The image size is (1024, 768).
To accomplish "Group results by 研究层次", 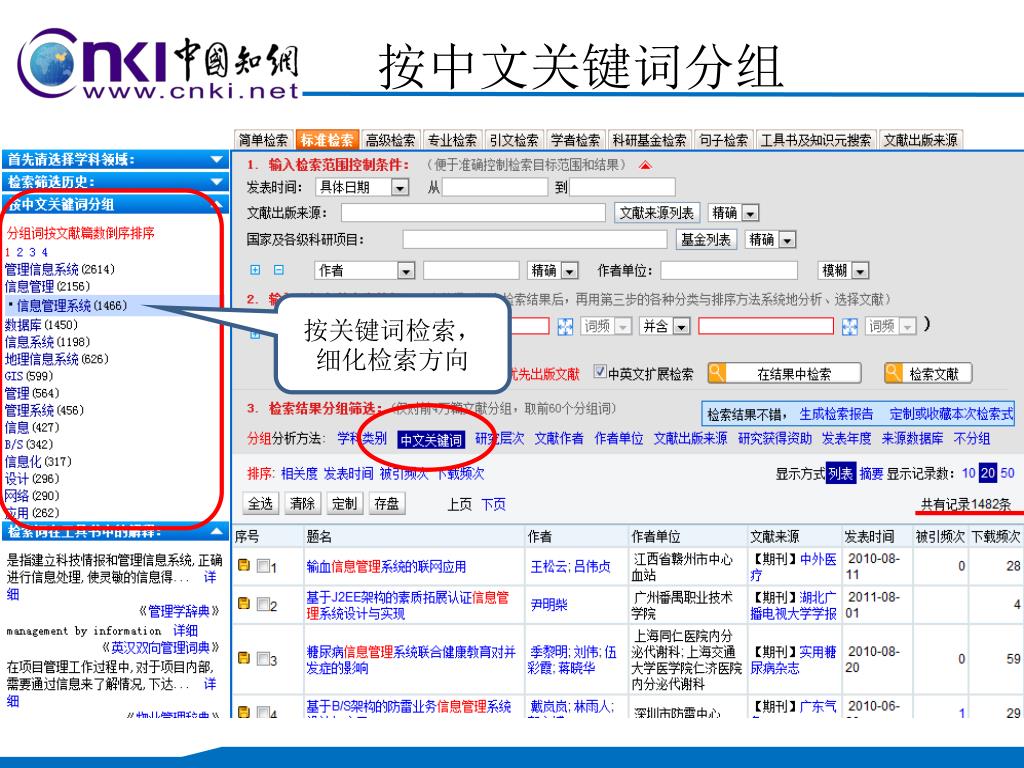I will pos(500,439).
